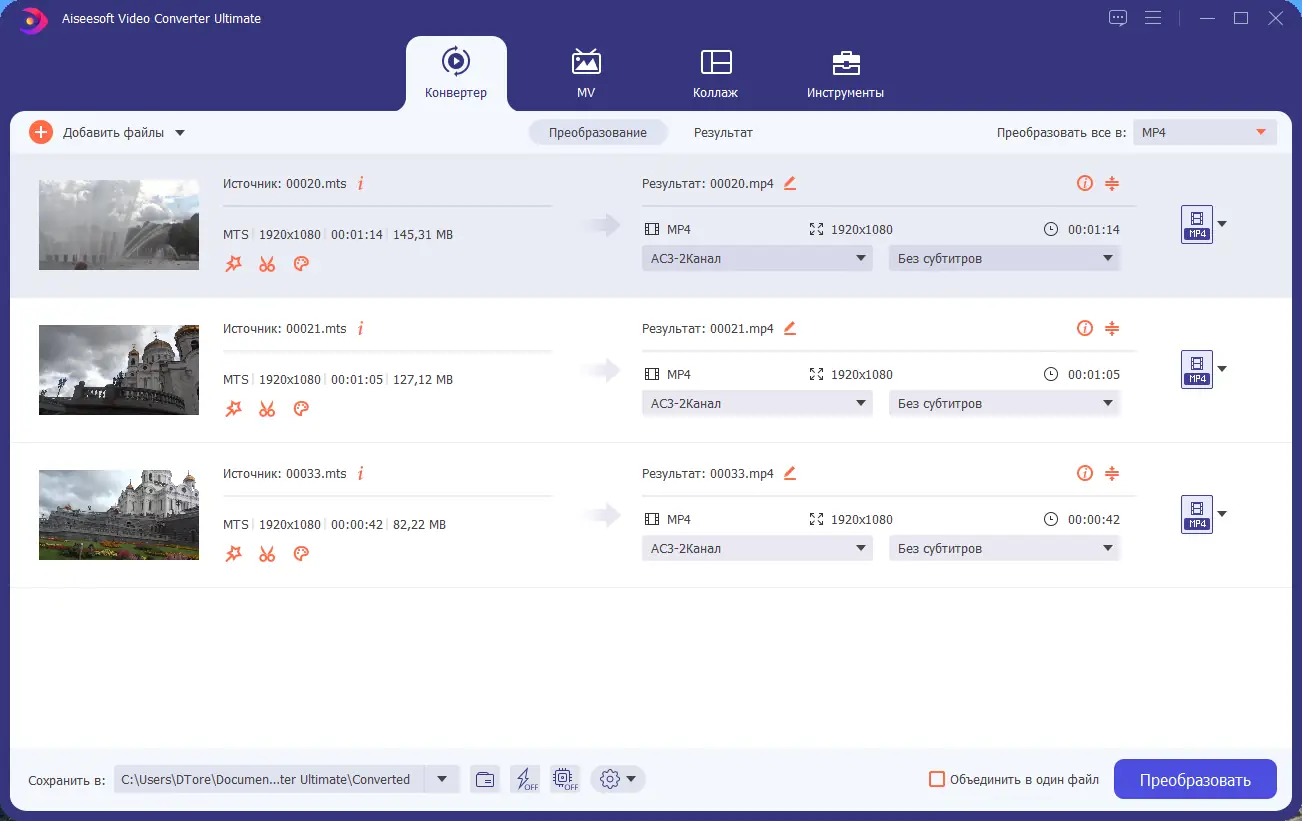Image resolution: width=1302 pixels, height=821 pixels.
Task: Choose the MP4 output format for 00021.mp4
Action: 1197,369
